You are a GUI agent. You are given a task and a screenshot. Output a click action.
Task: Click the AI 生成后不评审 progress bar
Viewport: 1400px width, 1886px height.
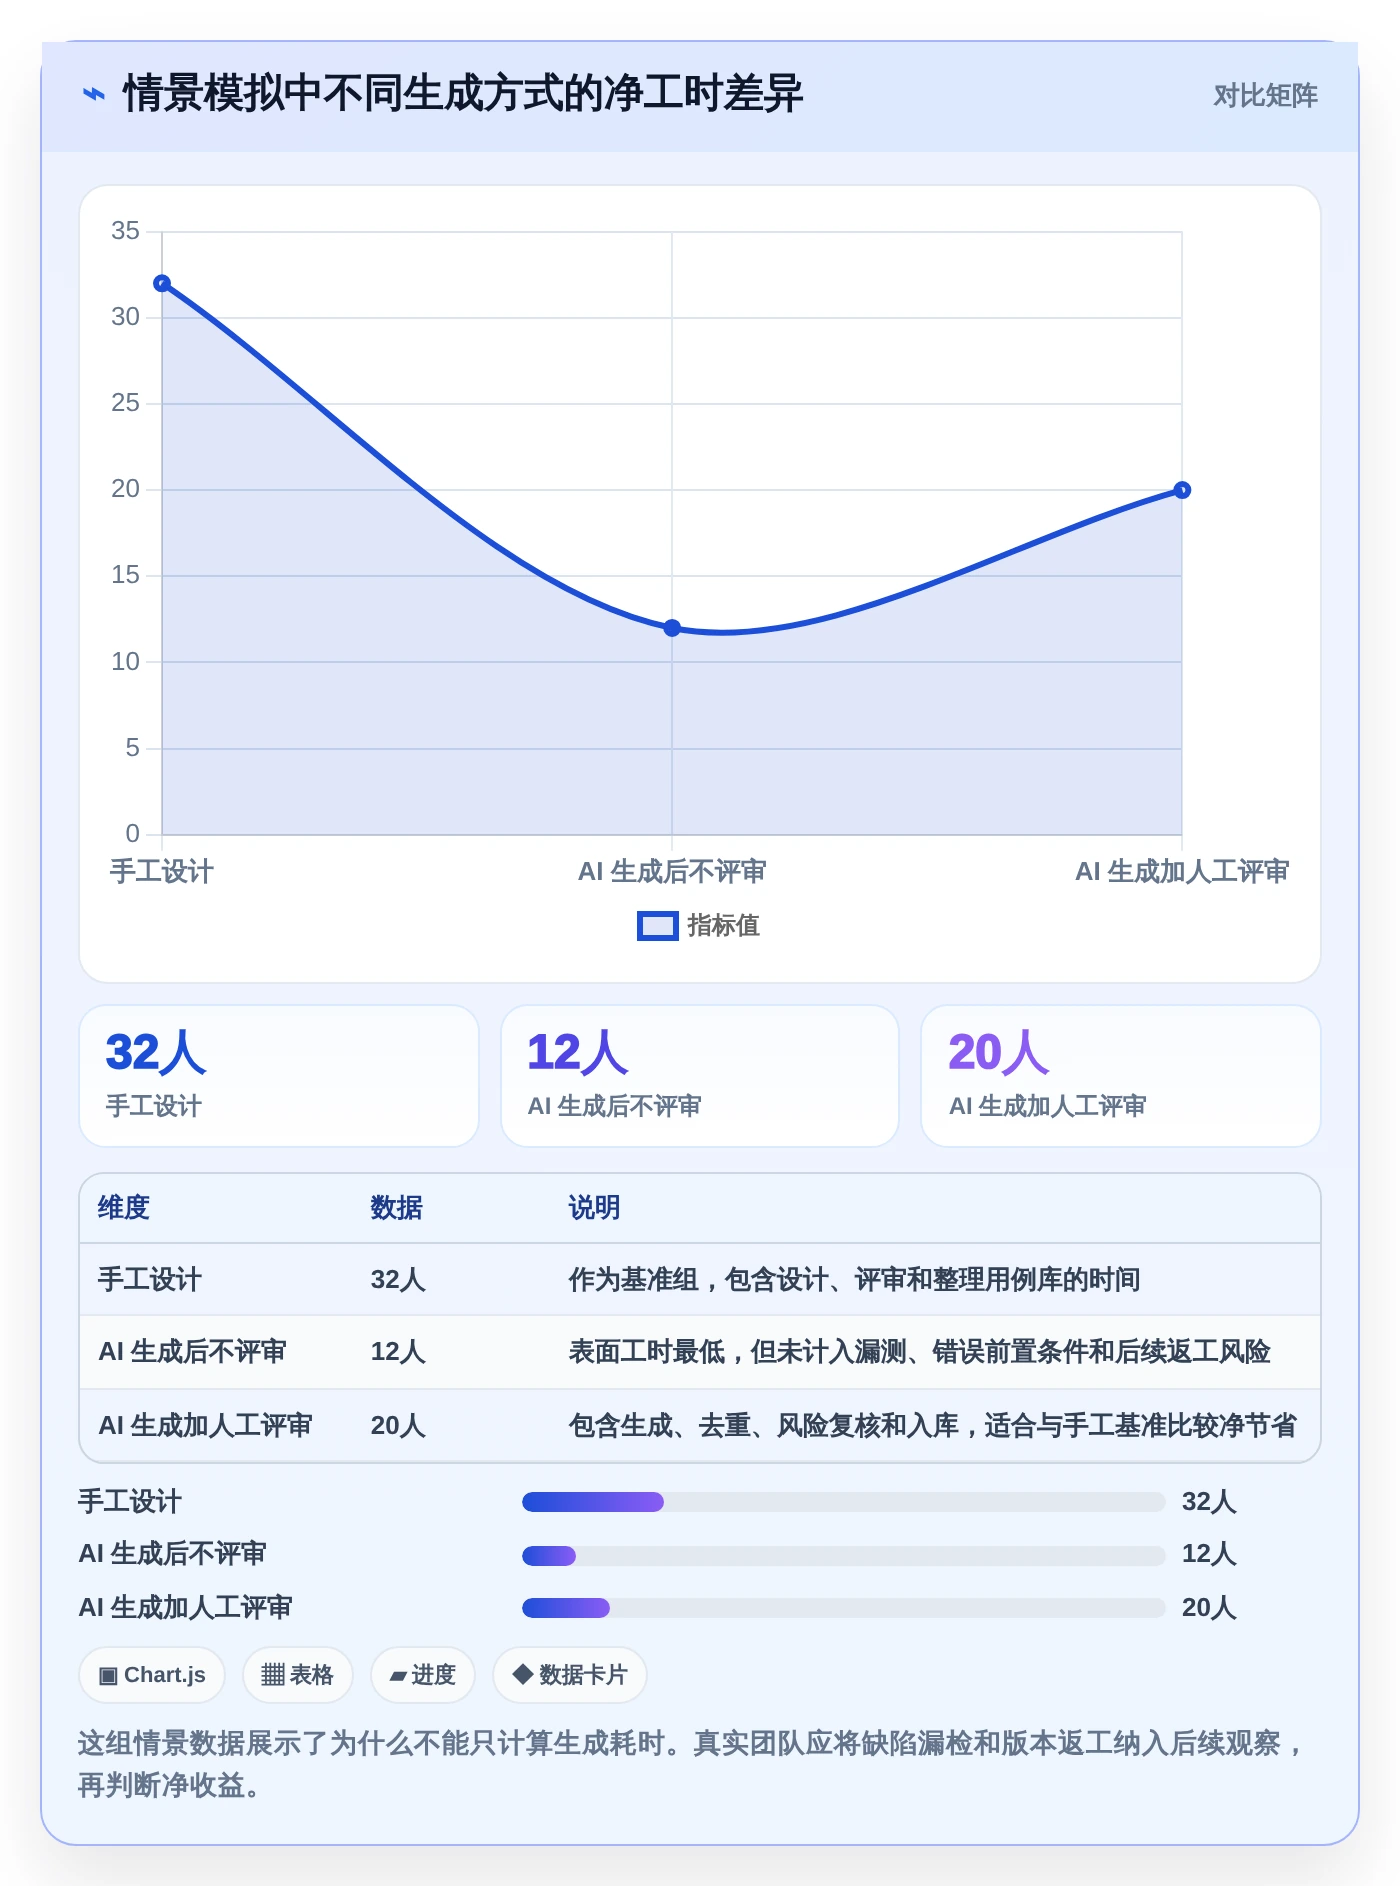(844, 1555)
